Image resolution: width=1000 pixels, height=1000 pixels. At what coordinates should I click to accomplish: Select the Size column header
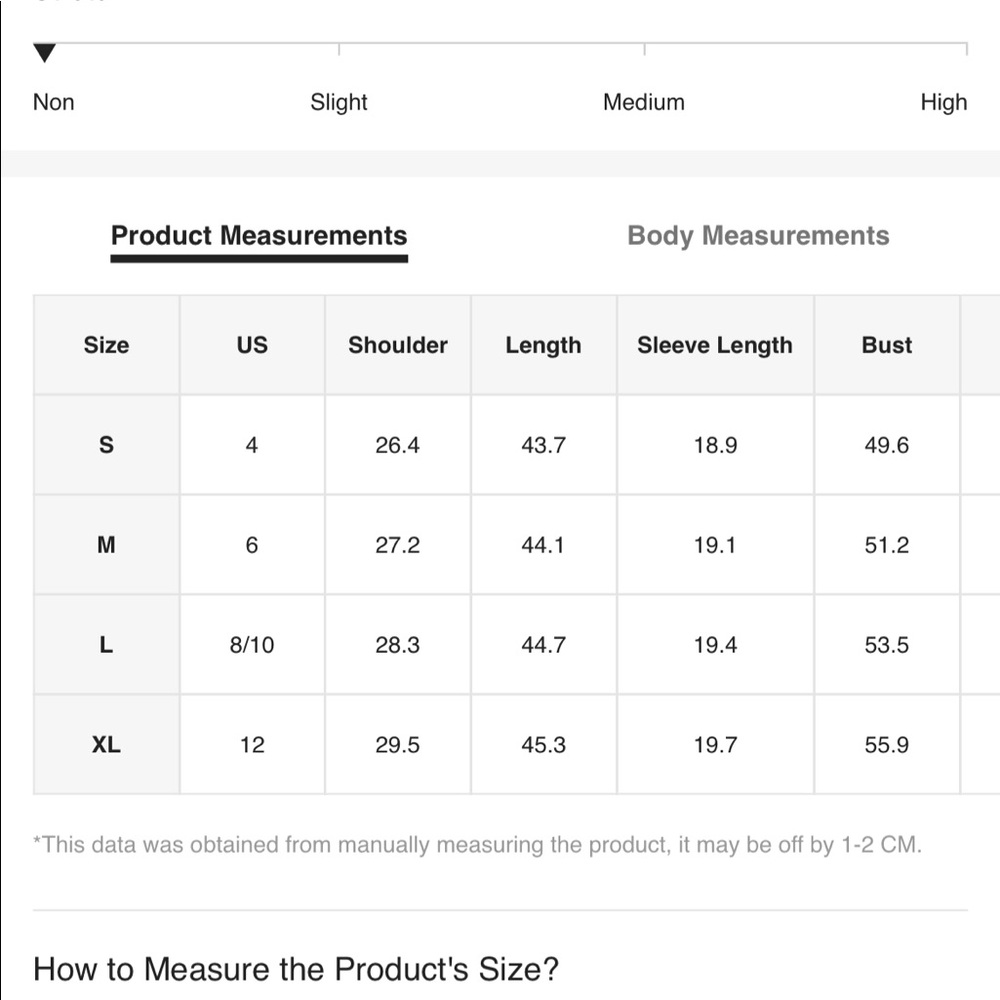[107, 345]
